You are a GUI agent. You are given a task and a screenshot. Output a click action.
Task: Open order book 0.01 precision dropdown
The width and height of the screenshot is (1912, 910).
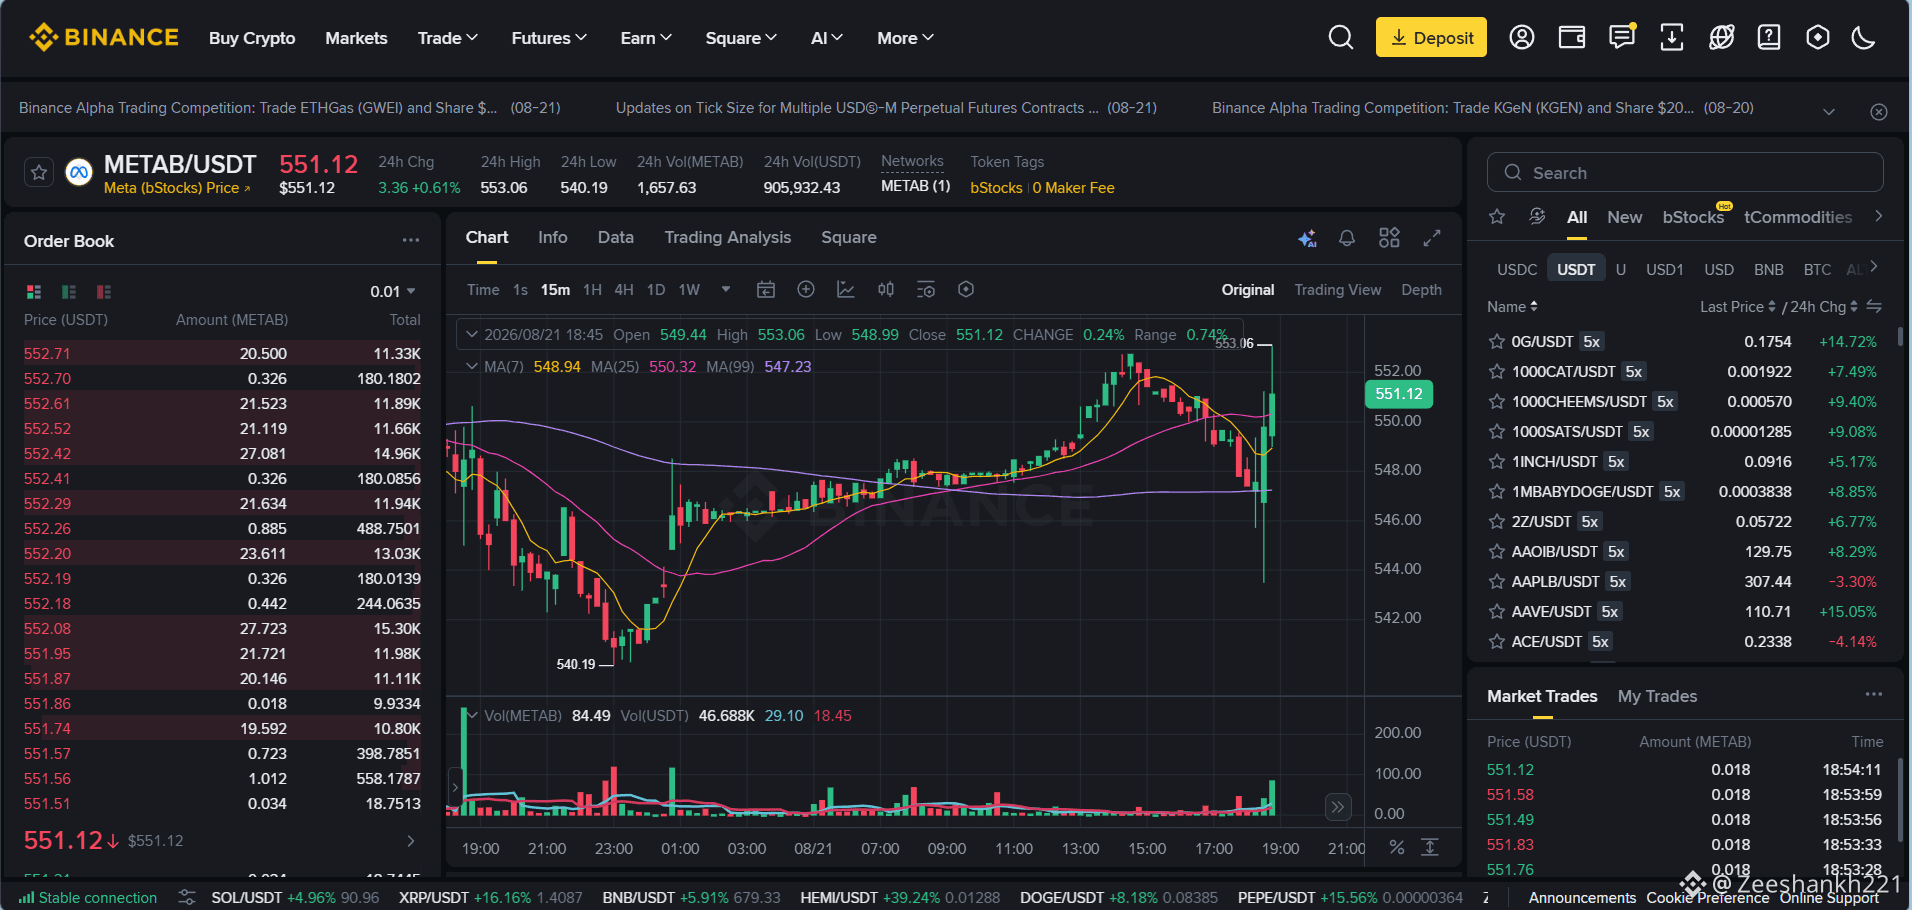tap(393, 292)
